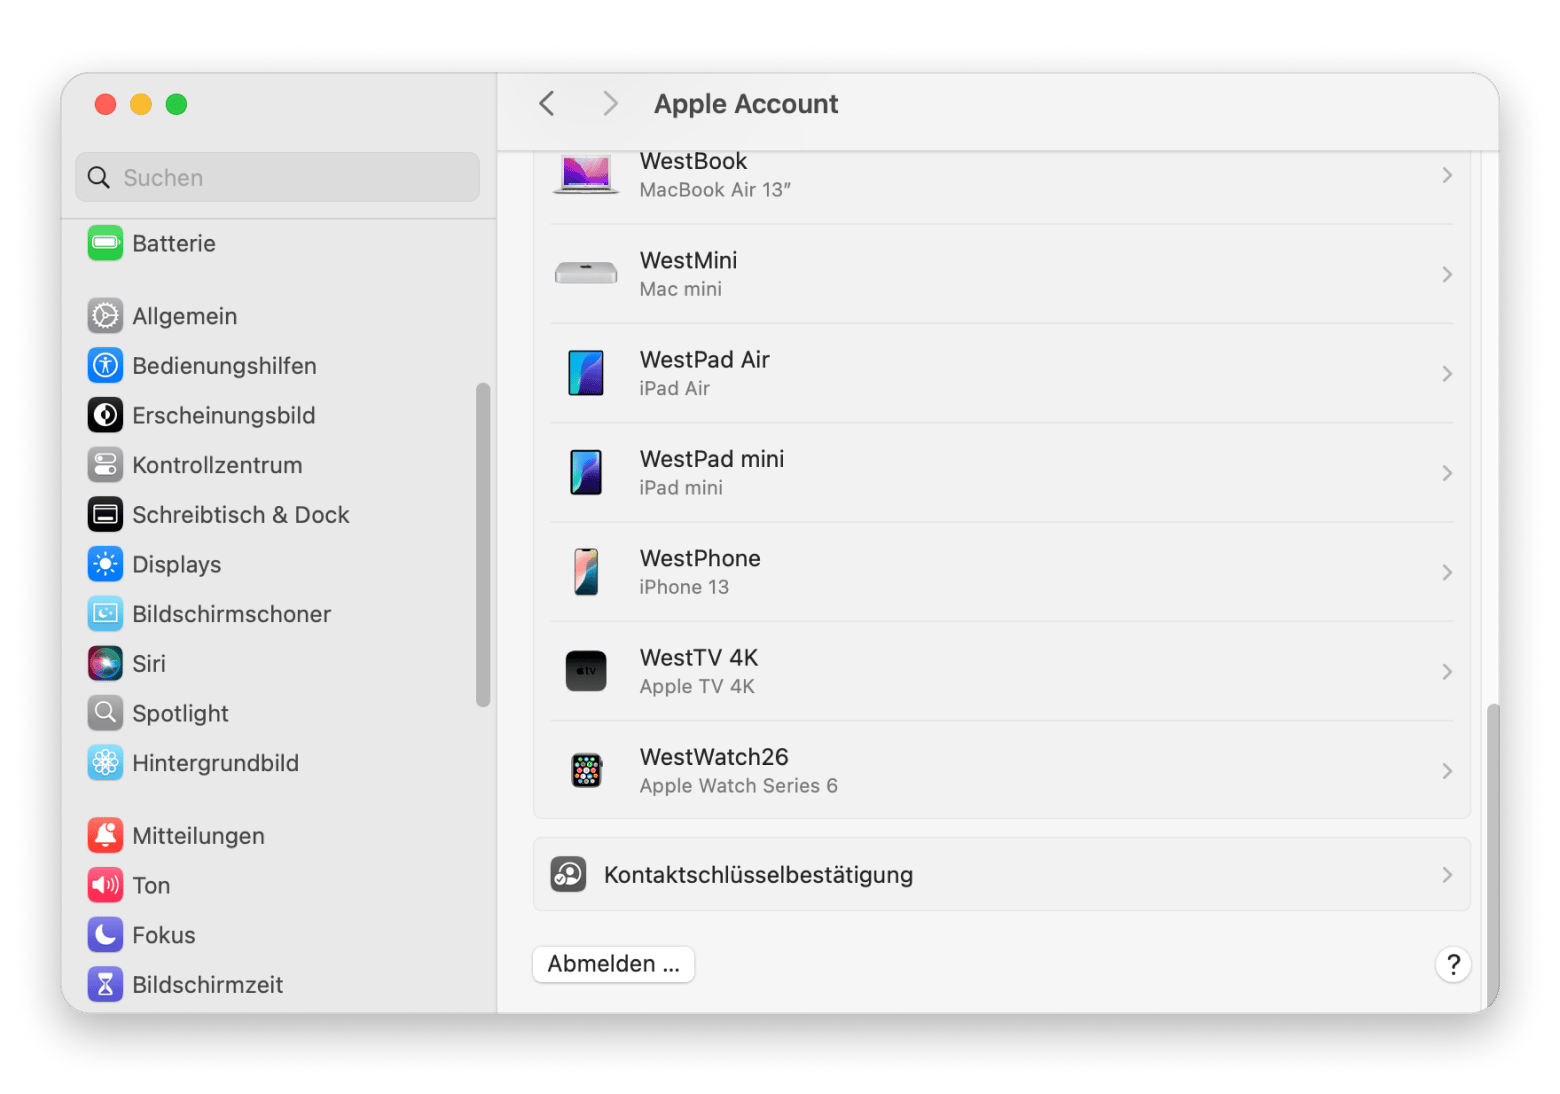
Task: Click the WestPhone iPhone 13 icon
Action: pos(586,572)
